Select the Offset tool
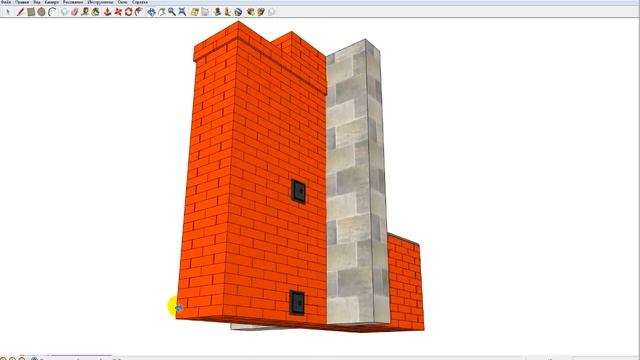The image size is (640, 360). tap(139, 12)
